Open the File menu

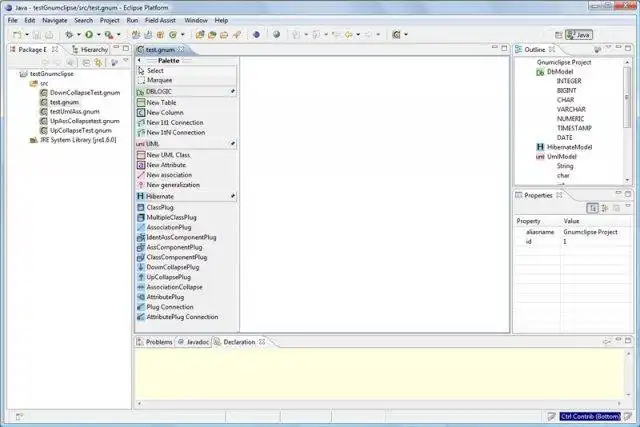pyautogui.click(x=13, y=20)
